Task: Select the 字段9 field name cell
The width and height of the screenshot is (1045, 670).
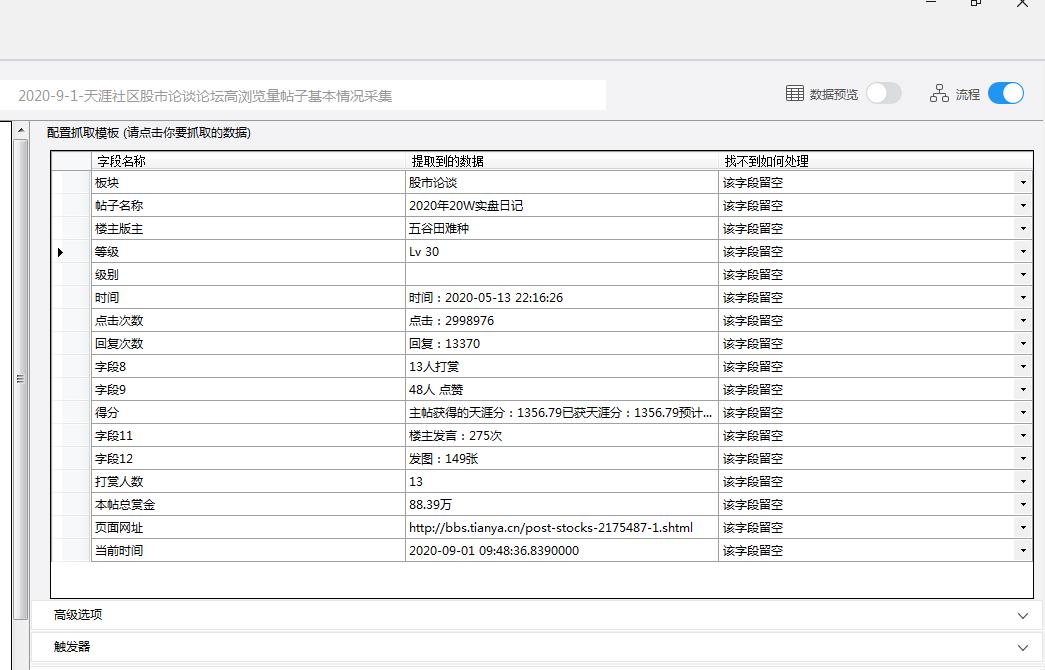Action: point(248,389)
